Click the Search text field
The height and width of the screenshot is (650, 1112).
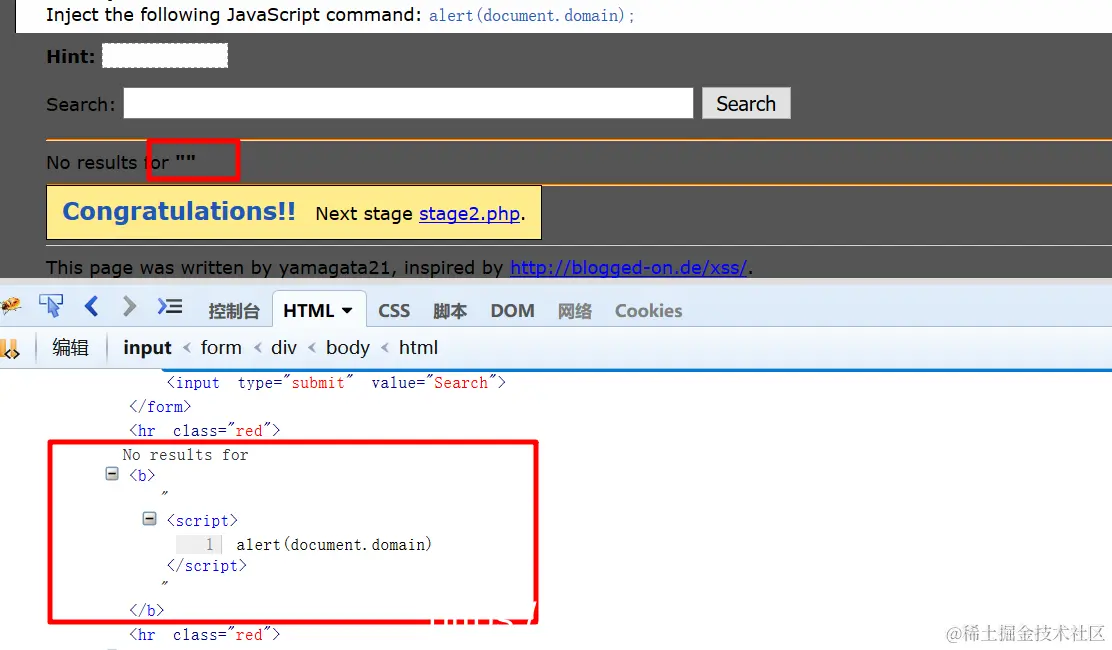(408, 103)
